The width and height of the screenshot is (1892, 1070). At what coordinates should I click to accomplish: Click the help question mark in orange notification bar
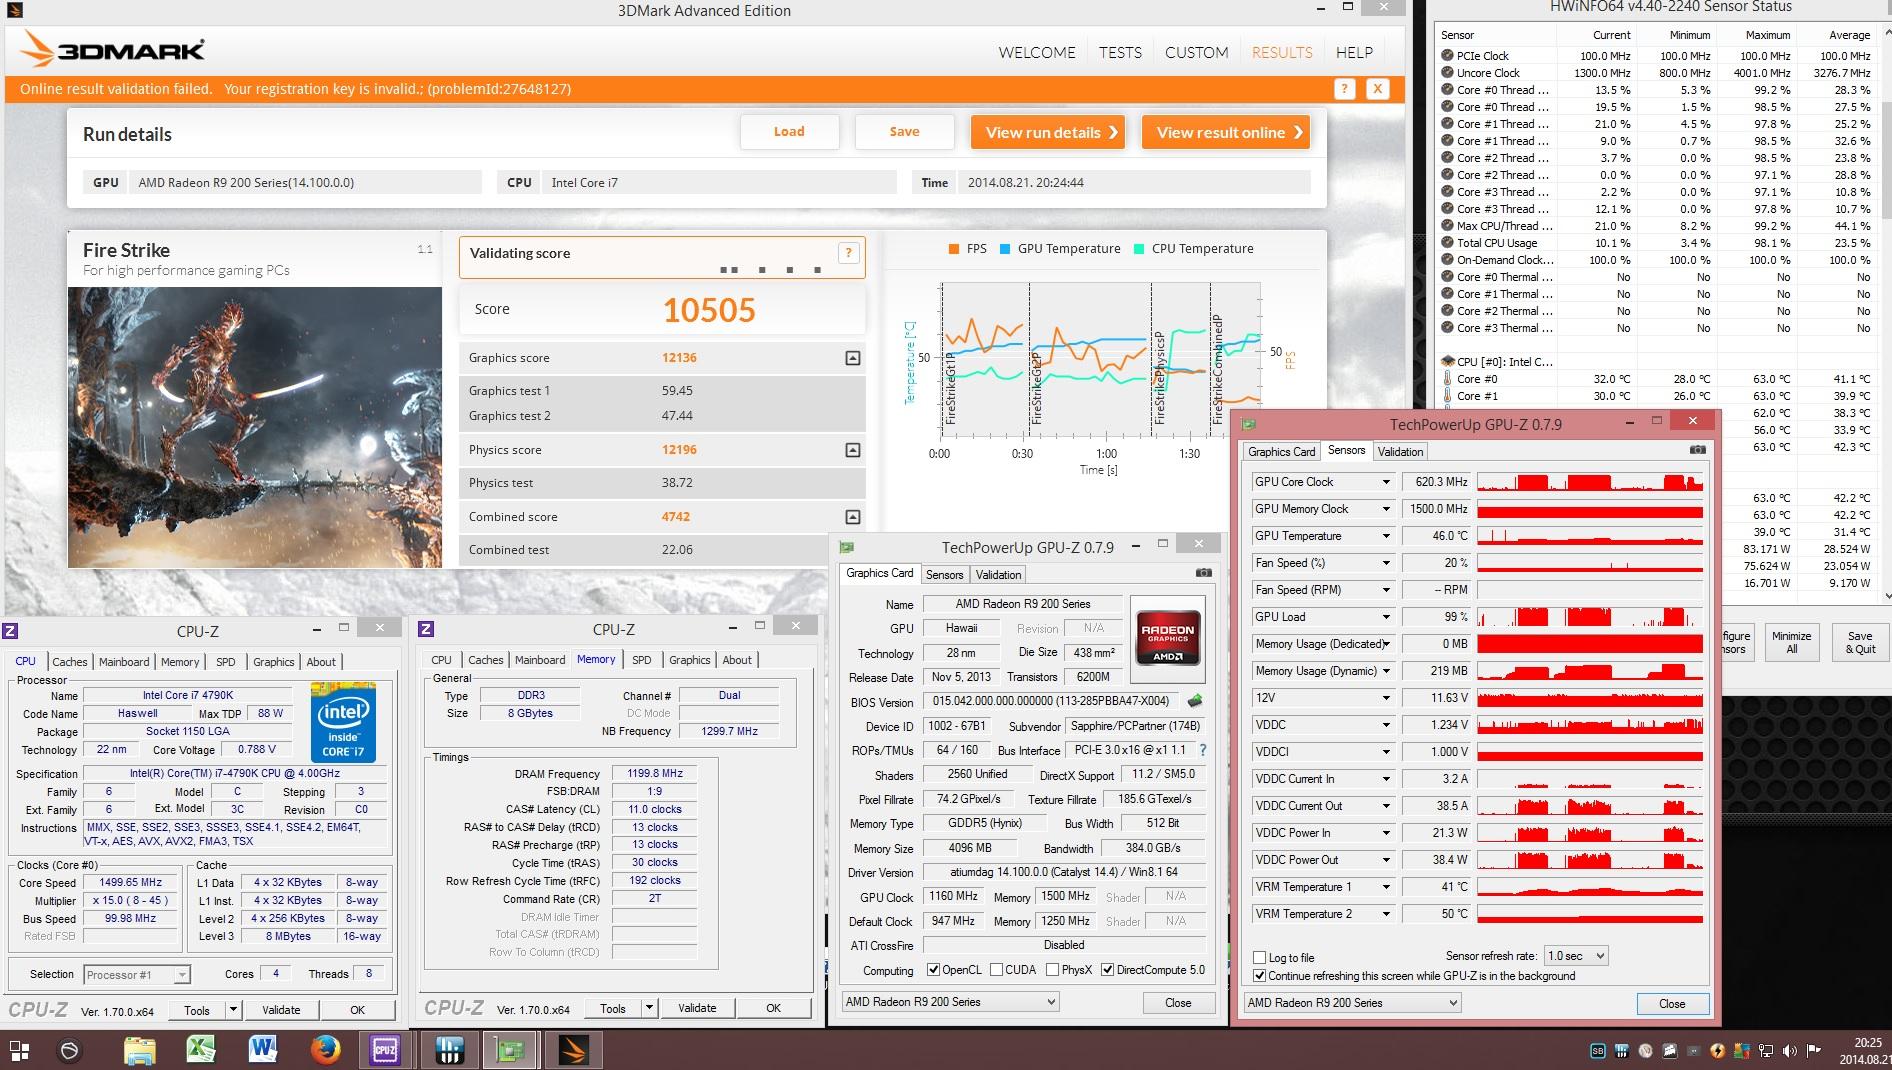pyautogui.click(x=1344, y=89)
